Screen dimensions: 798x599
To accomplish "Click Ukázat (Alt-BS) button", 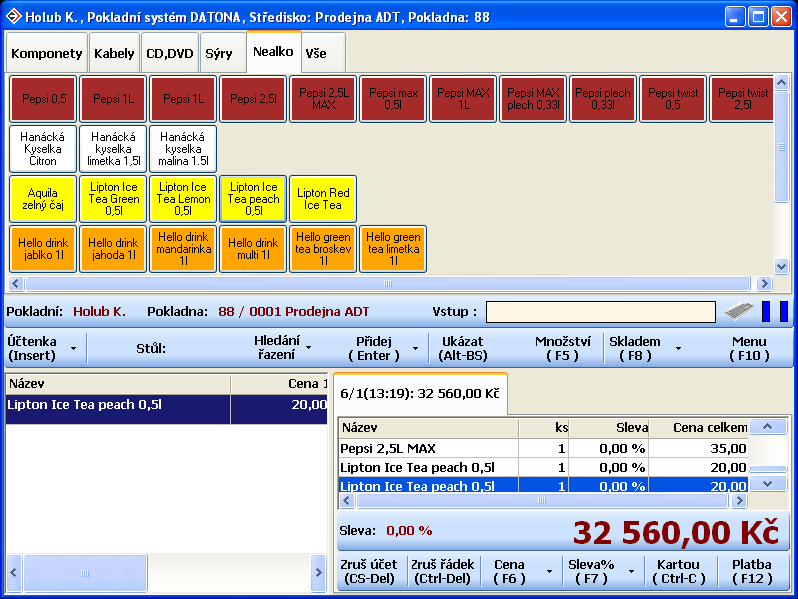I will coord(463,349).
